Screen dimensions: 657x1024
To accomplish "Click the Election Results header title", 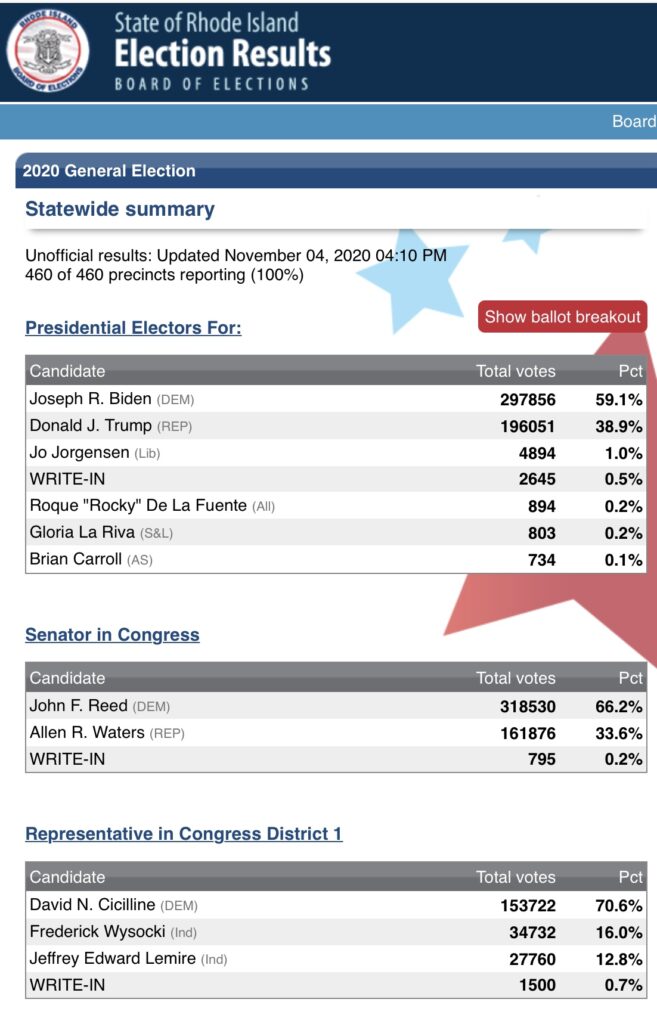I will pos(223,54).
